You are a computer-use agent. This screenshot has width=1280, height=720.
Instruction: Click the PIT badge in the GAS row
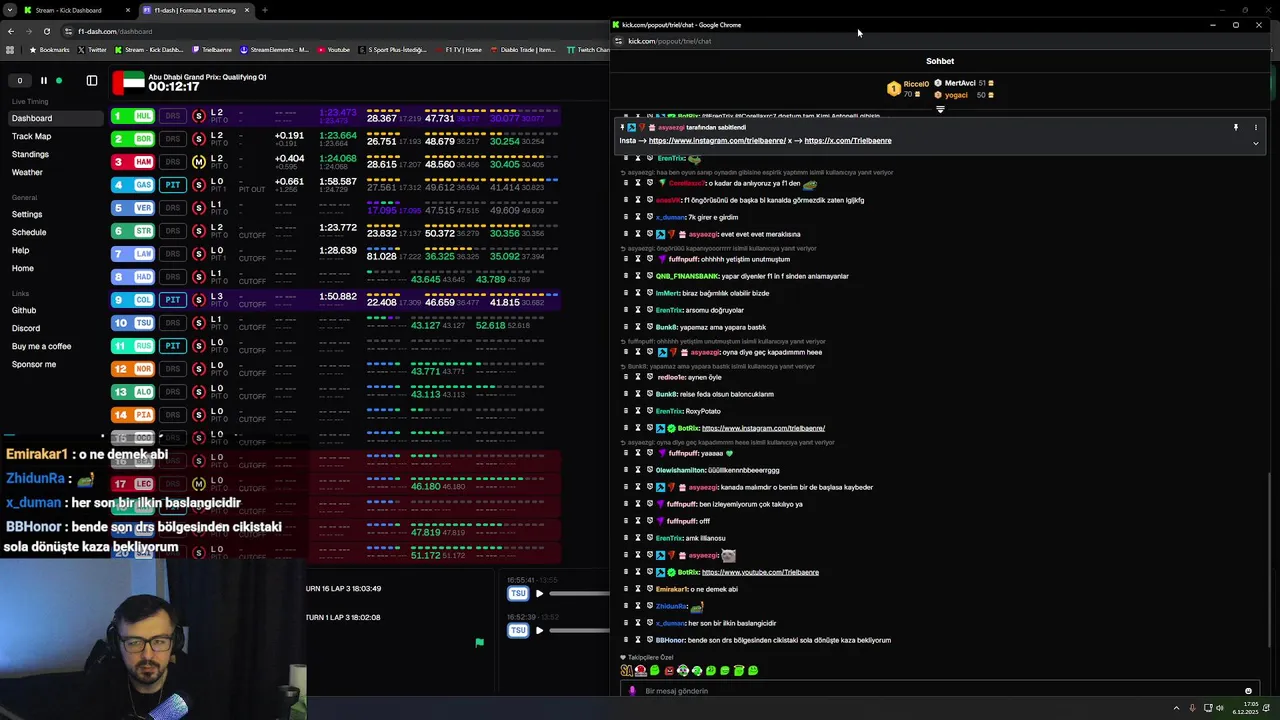pyautogui.click(x=173, y=185)
